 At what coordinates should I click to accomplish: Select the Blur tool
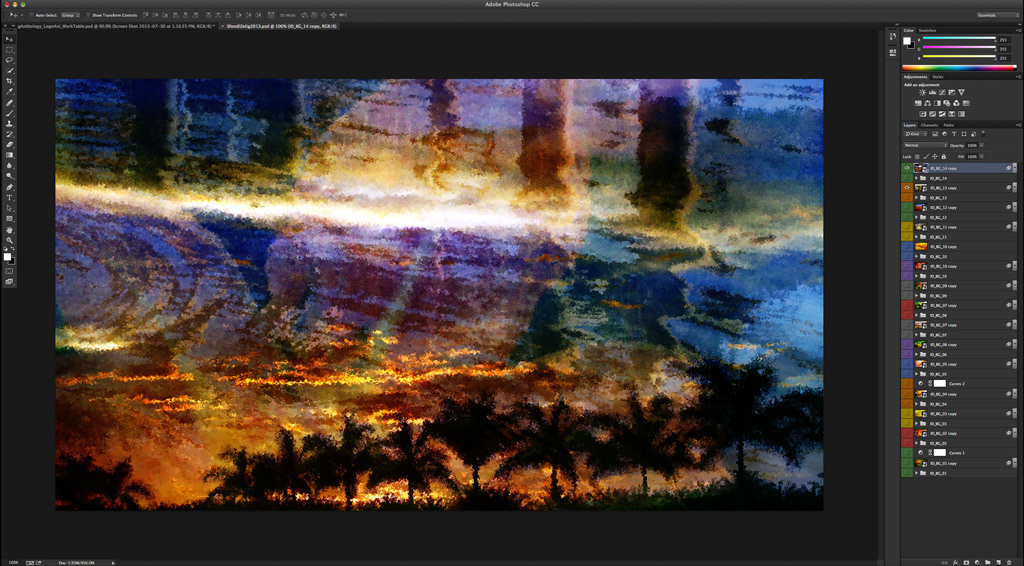9,165
